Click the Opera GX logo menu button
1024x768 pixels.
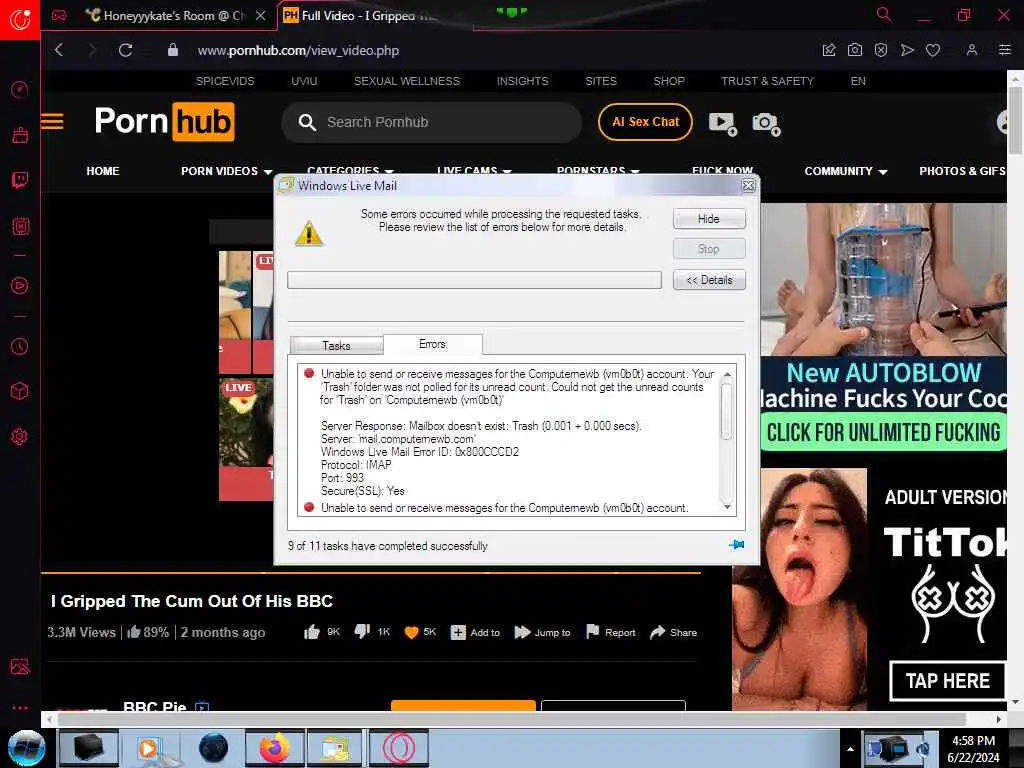click(x=20, y=20)
